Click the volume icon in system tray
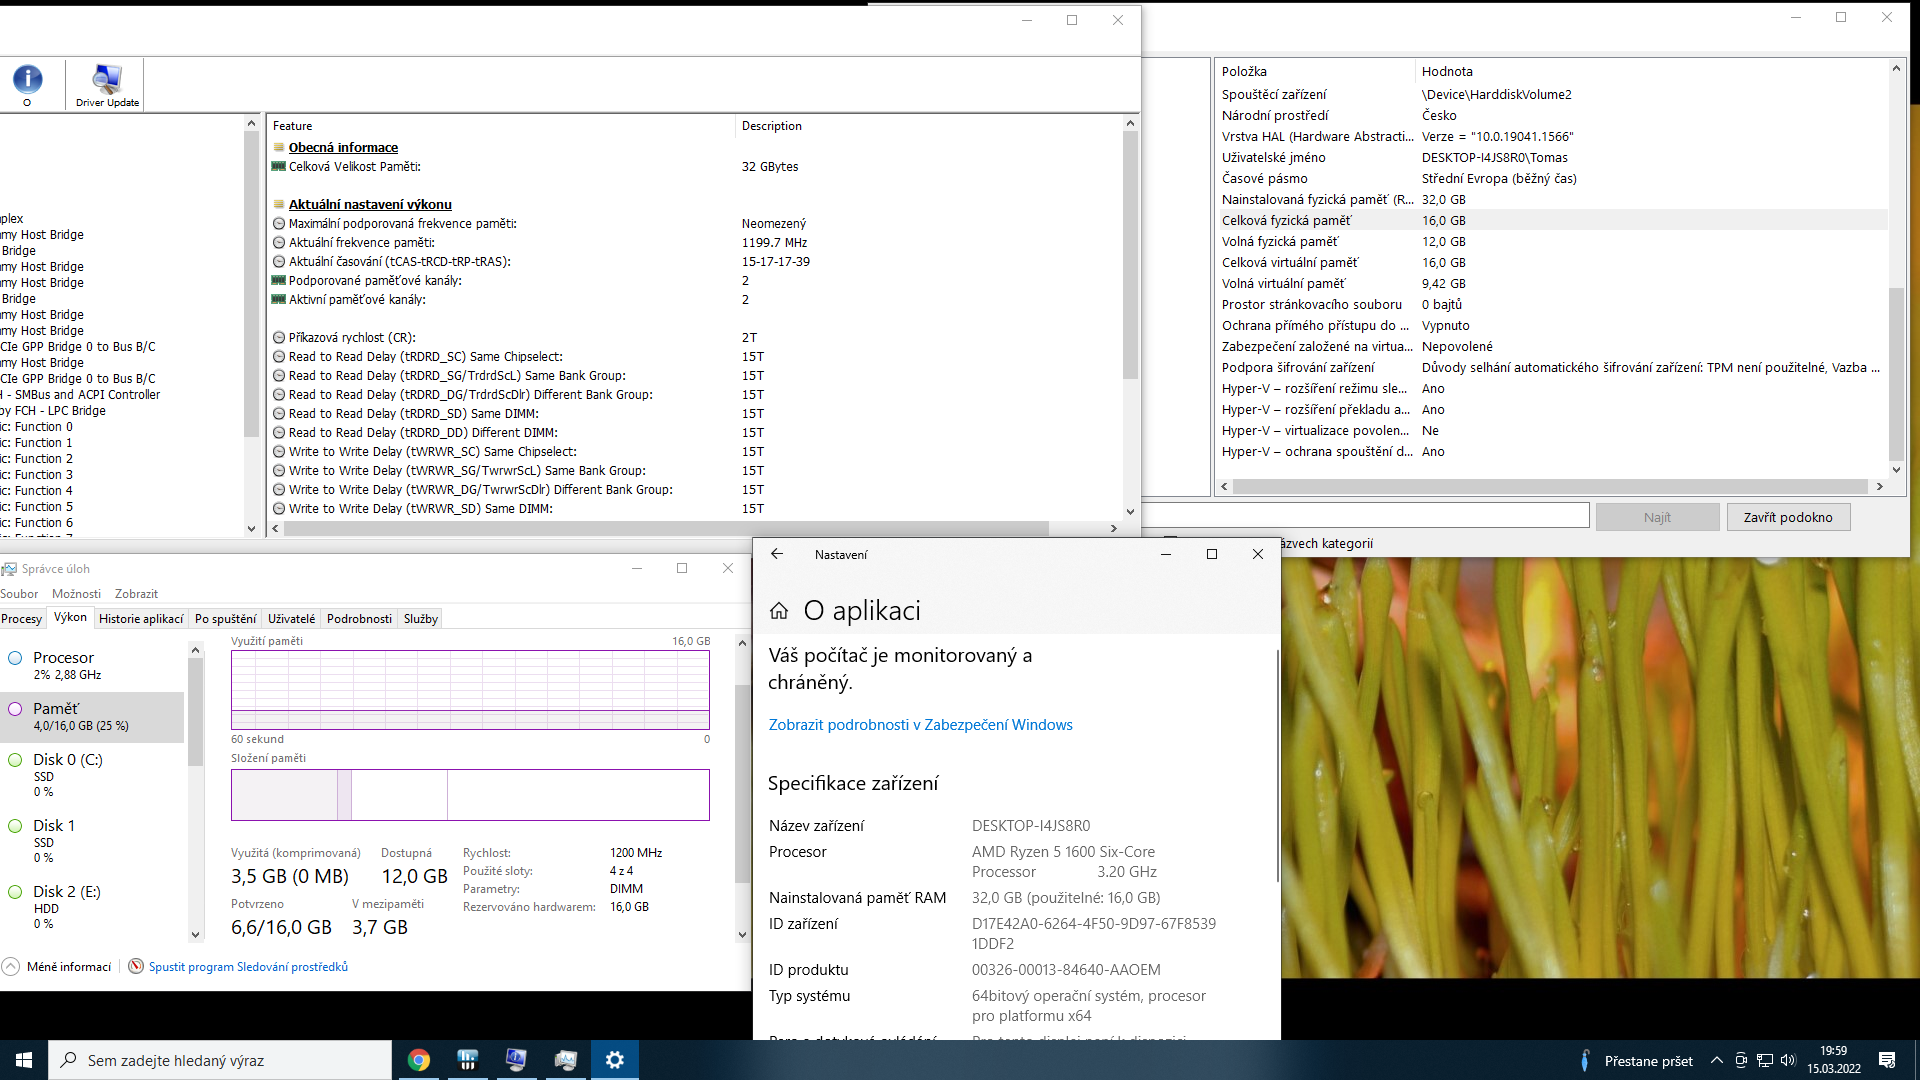Viewport: 1920px width, 1080px height. (1788, 1060)
